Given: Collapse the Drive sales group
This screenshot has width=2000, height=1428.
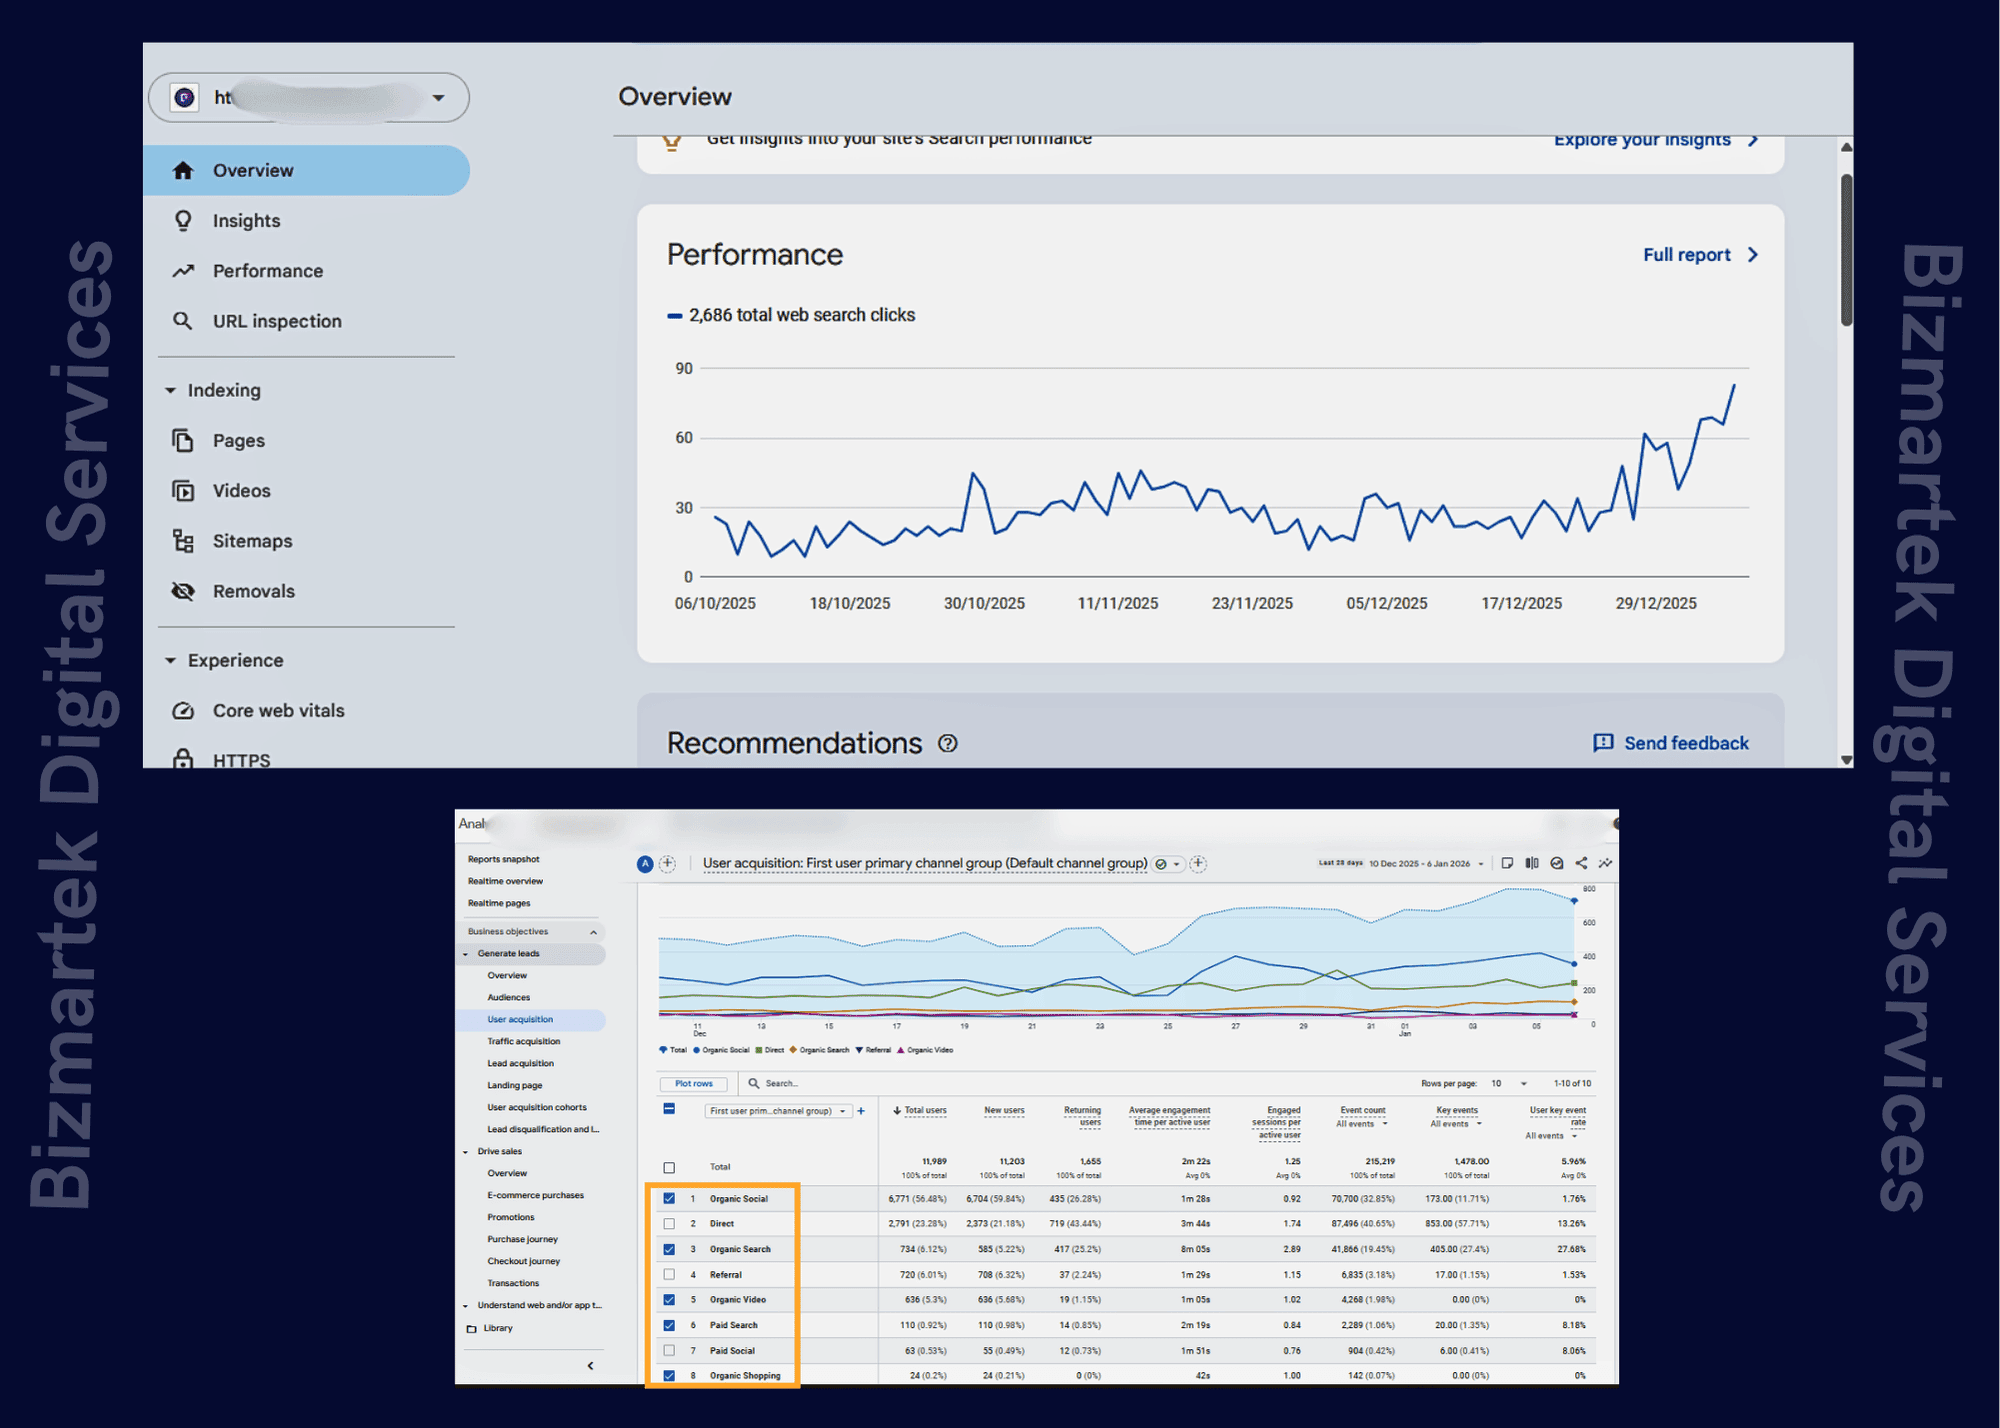Looking at the screenshot, I should 465,1152.
